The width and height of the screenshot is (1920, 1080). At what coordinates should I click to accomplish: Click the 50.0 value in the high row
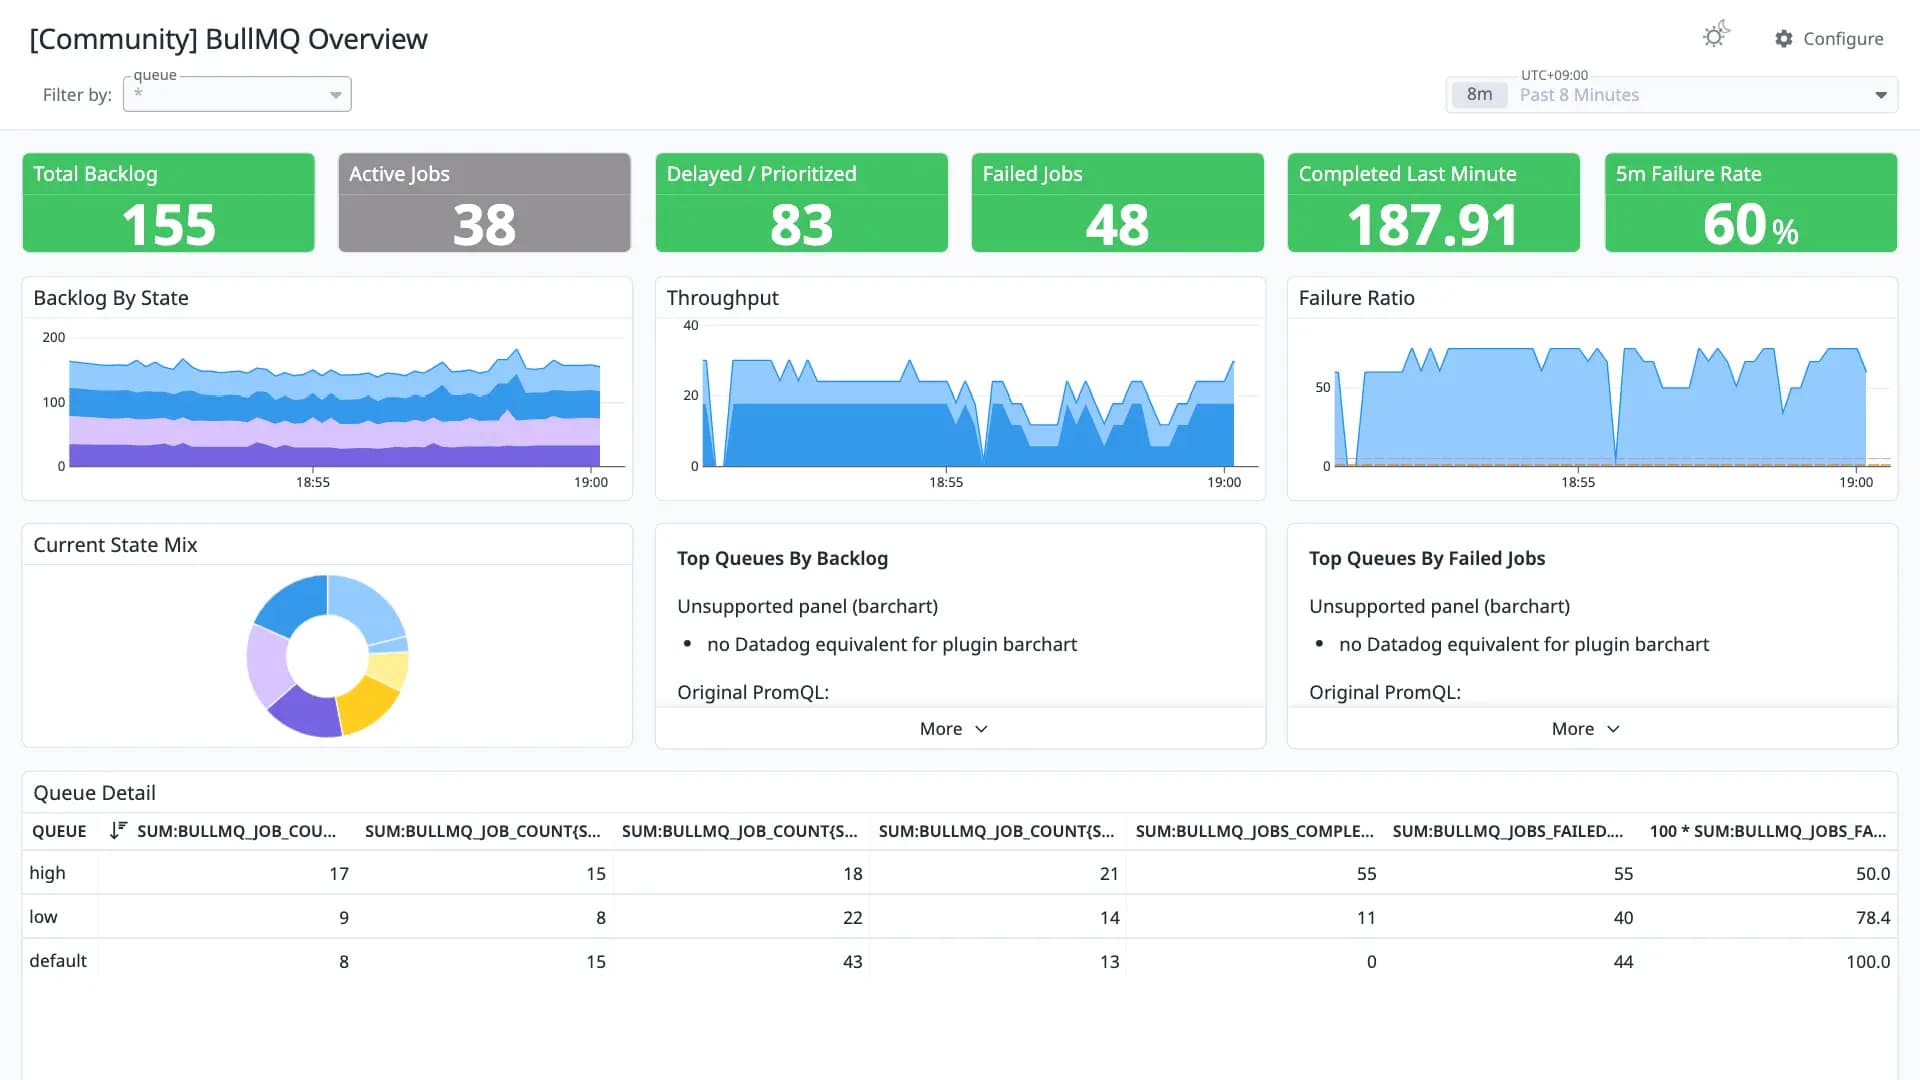[x=1873, y=873]
